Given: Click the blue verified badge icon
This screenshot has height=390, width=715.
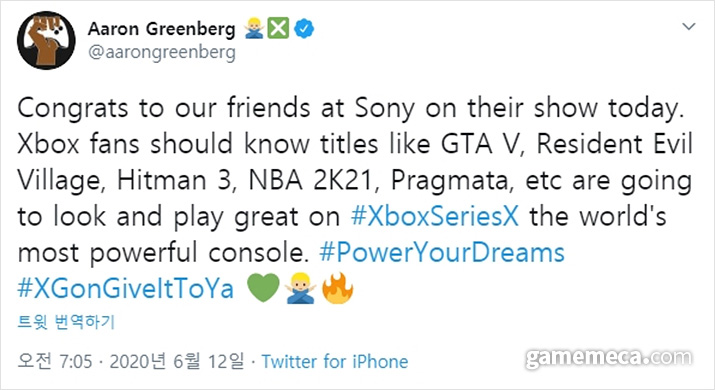Looking at the screenshot, I should [304, 28].
